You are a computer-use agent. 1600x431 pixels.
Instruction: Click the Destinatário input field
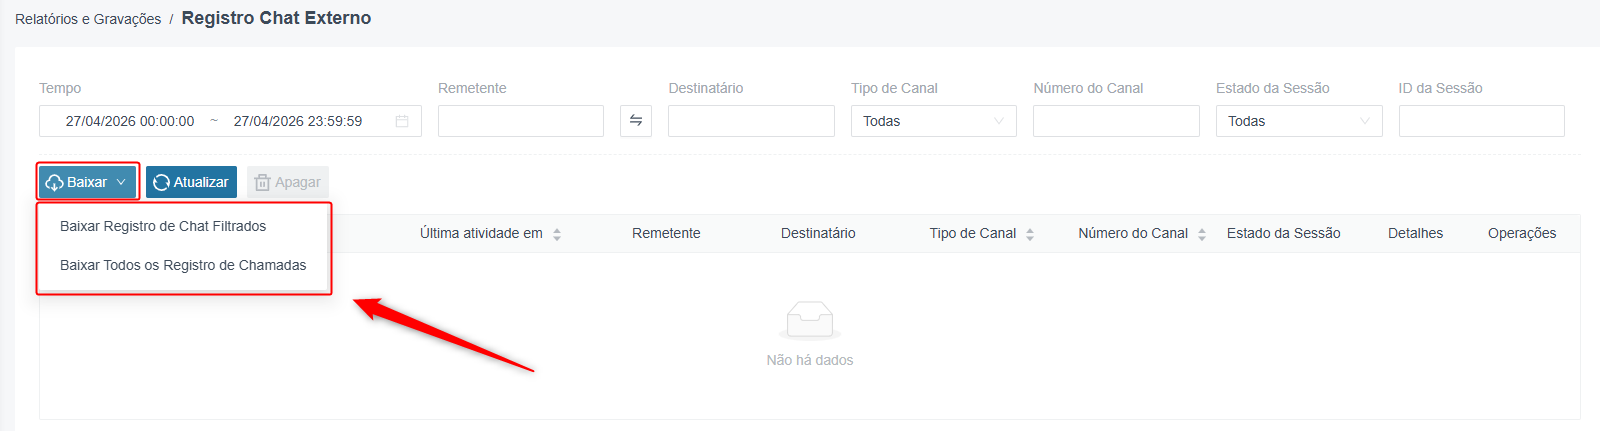tap(751, 121)
